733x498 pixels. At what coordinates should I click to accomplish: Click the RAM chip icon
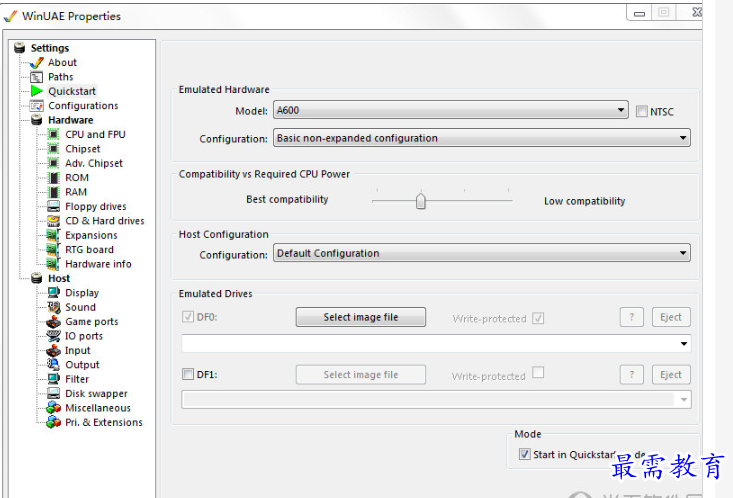click(x=54, y=192)
